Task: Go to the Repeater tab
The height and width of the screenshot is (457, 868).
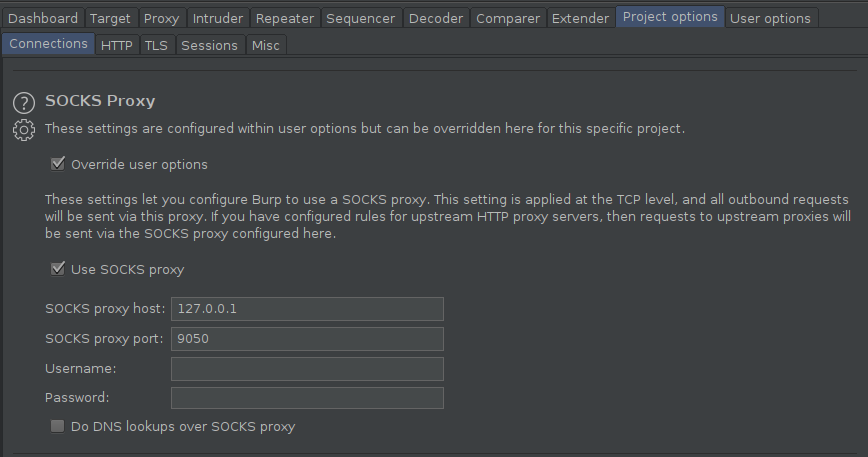Action: (x=285, y=18)
